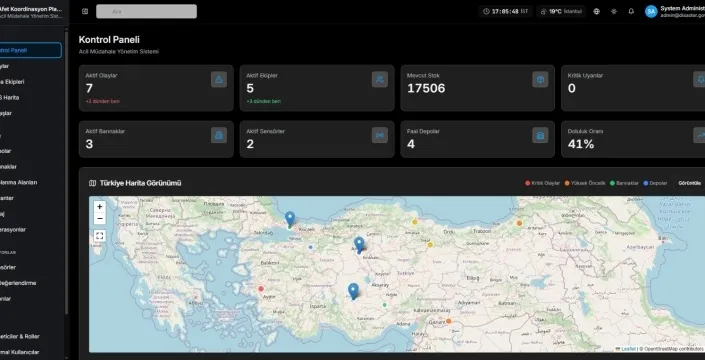This screenshot has height=360, width=705.
Task: Click the blue pin marker near İstanbul
Action: pyautogui.click(x=290, y=219)
